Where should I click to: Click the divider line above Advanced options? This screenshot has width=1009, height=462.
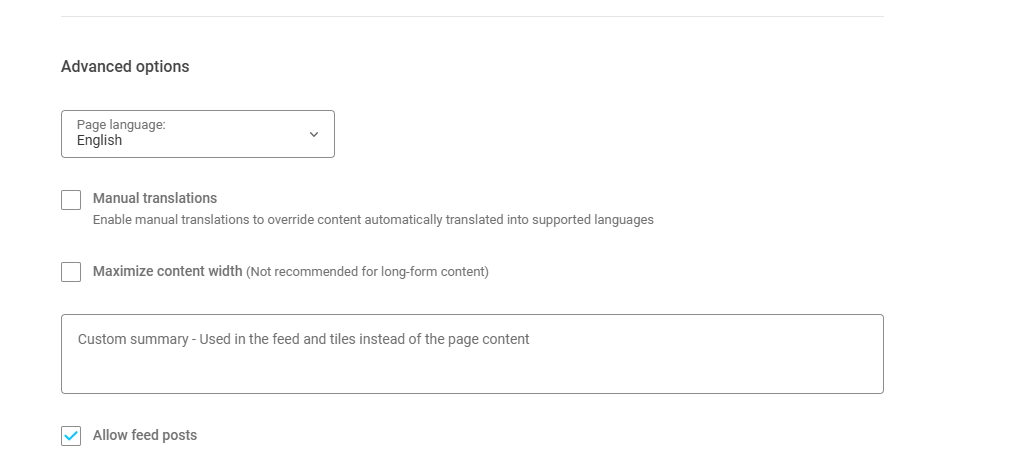click(x=472, y=17)
